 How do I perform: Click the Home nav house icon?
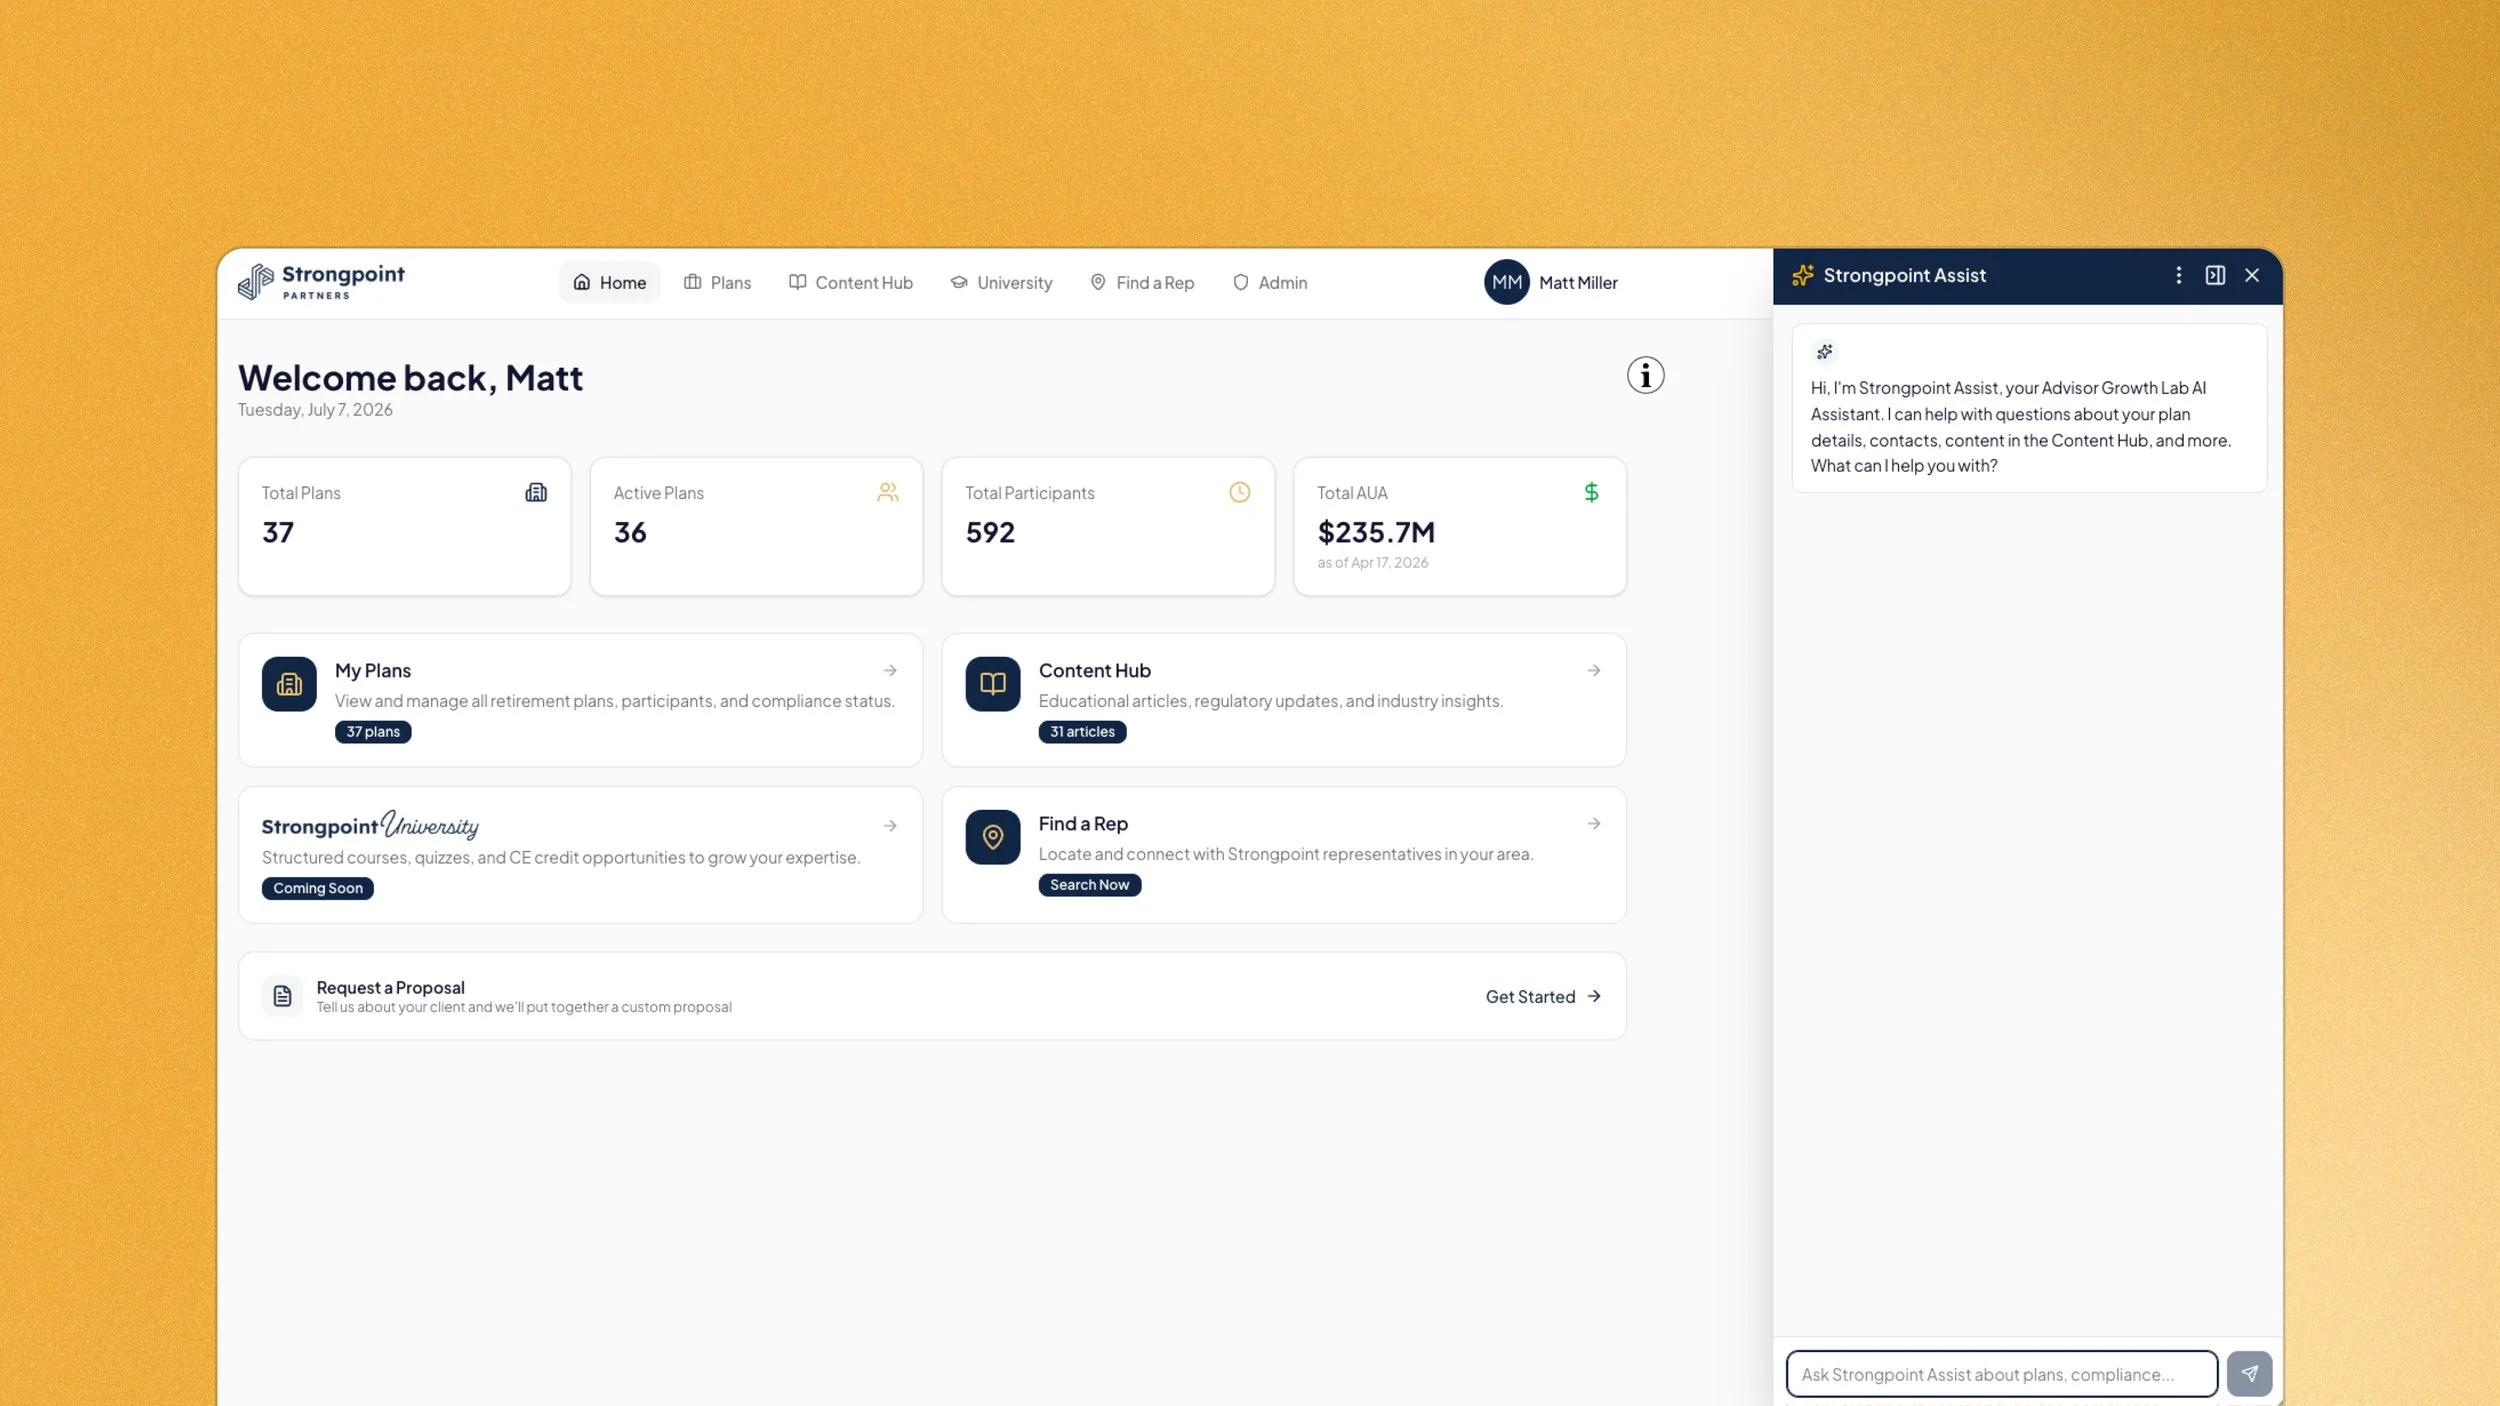(581, 282)
